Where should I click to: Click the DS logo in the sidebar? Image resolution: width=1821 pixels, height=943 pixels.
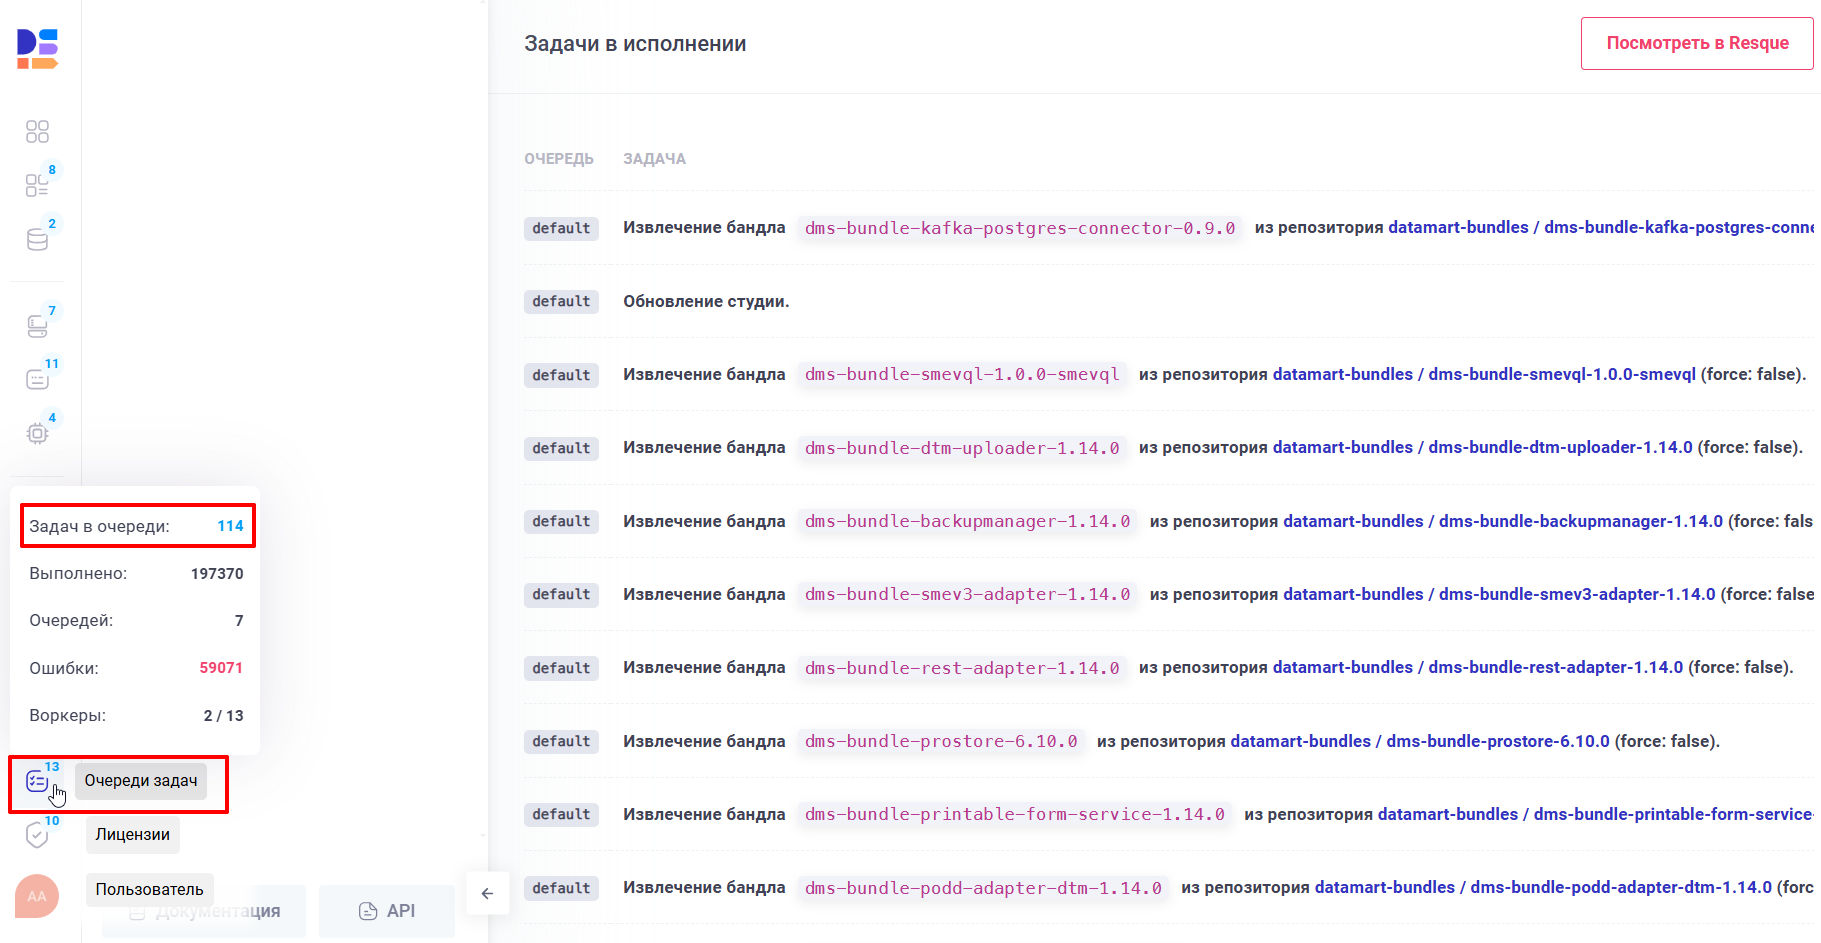(38, 49)
